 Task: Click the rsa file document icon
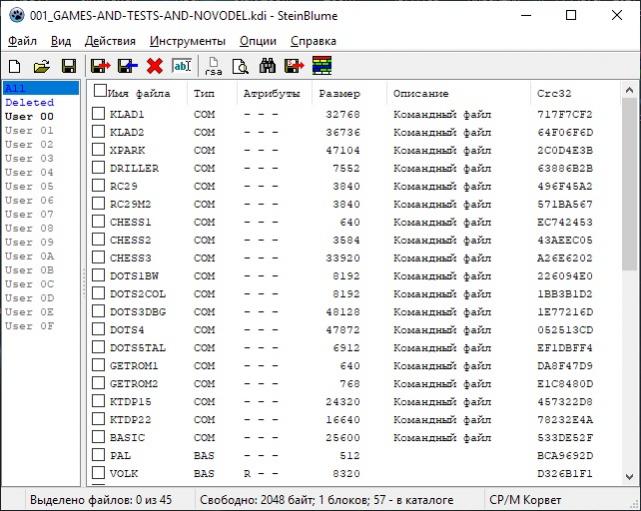click(x=213, y=66)
